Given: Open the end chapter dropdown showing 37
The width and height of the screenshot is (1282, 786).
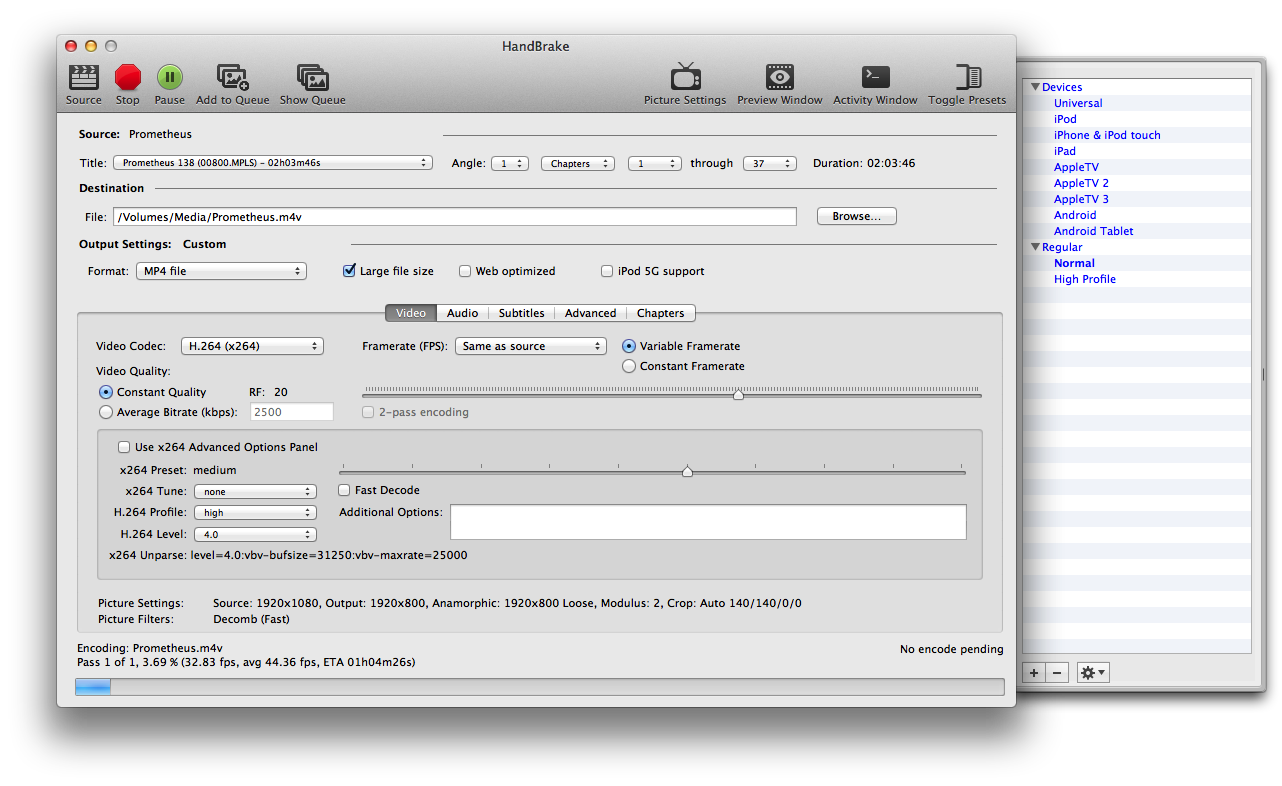Looking at the screenshot, I should tap(770, 163).
